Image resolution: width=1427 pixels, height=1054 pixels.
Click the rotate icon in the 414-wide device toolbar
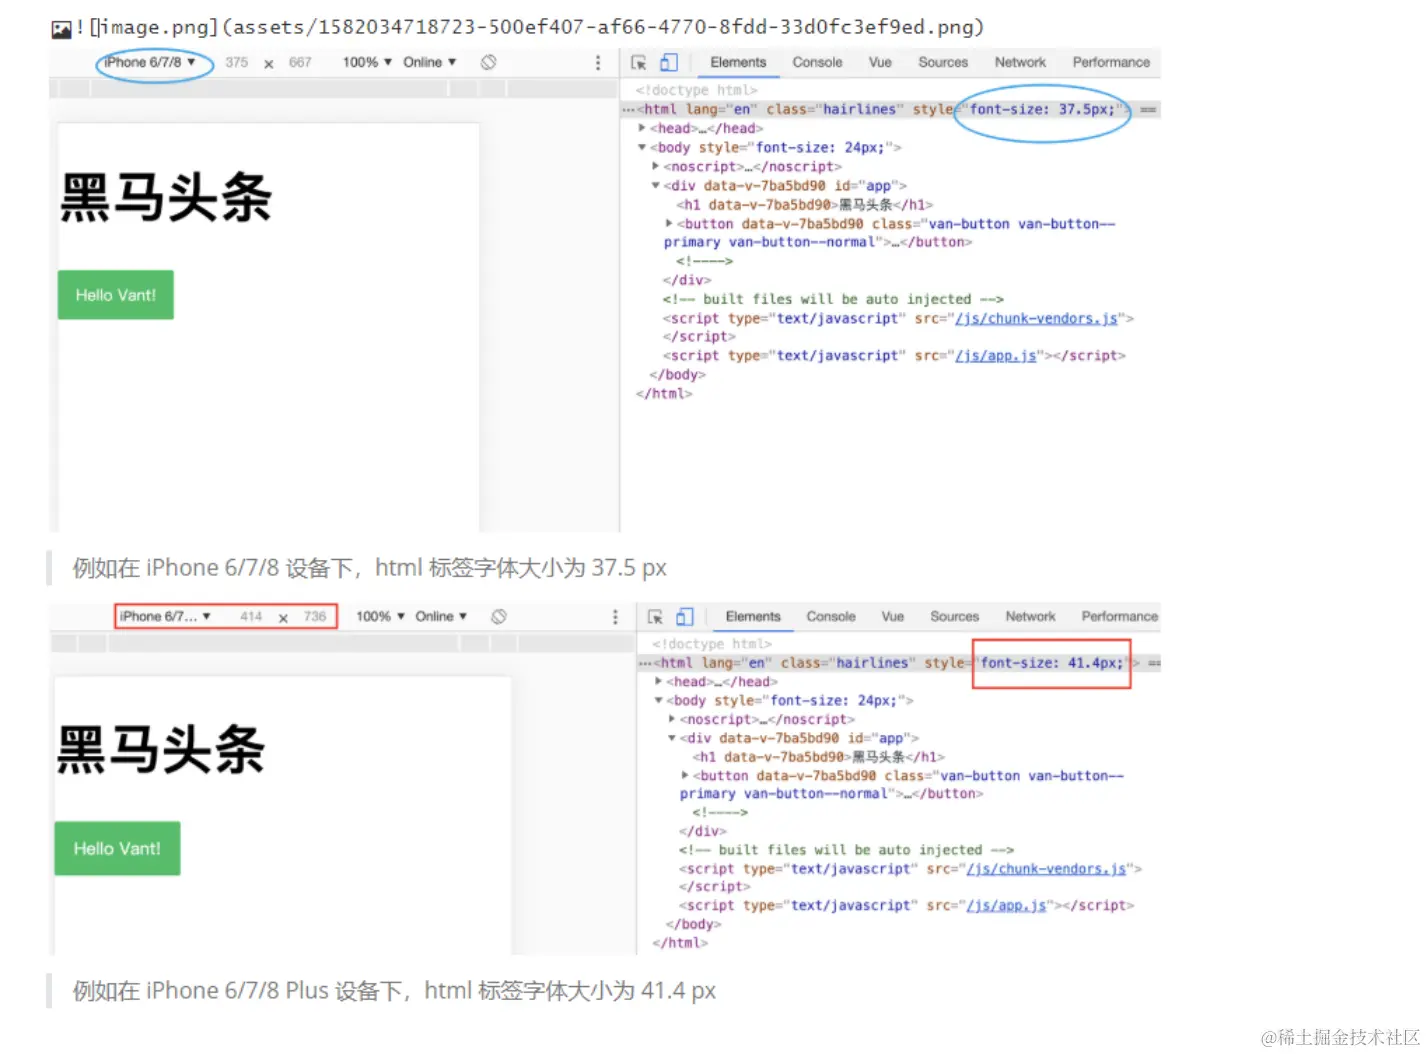[x=499, y=617]
